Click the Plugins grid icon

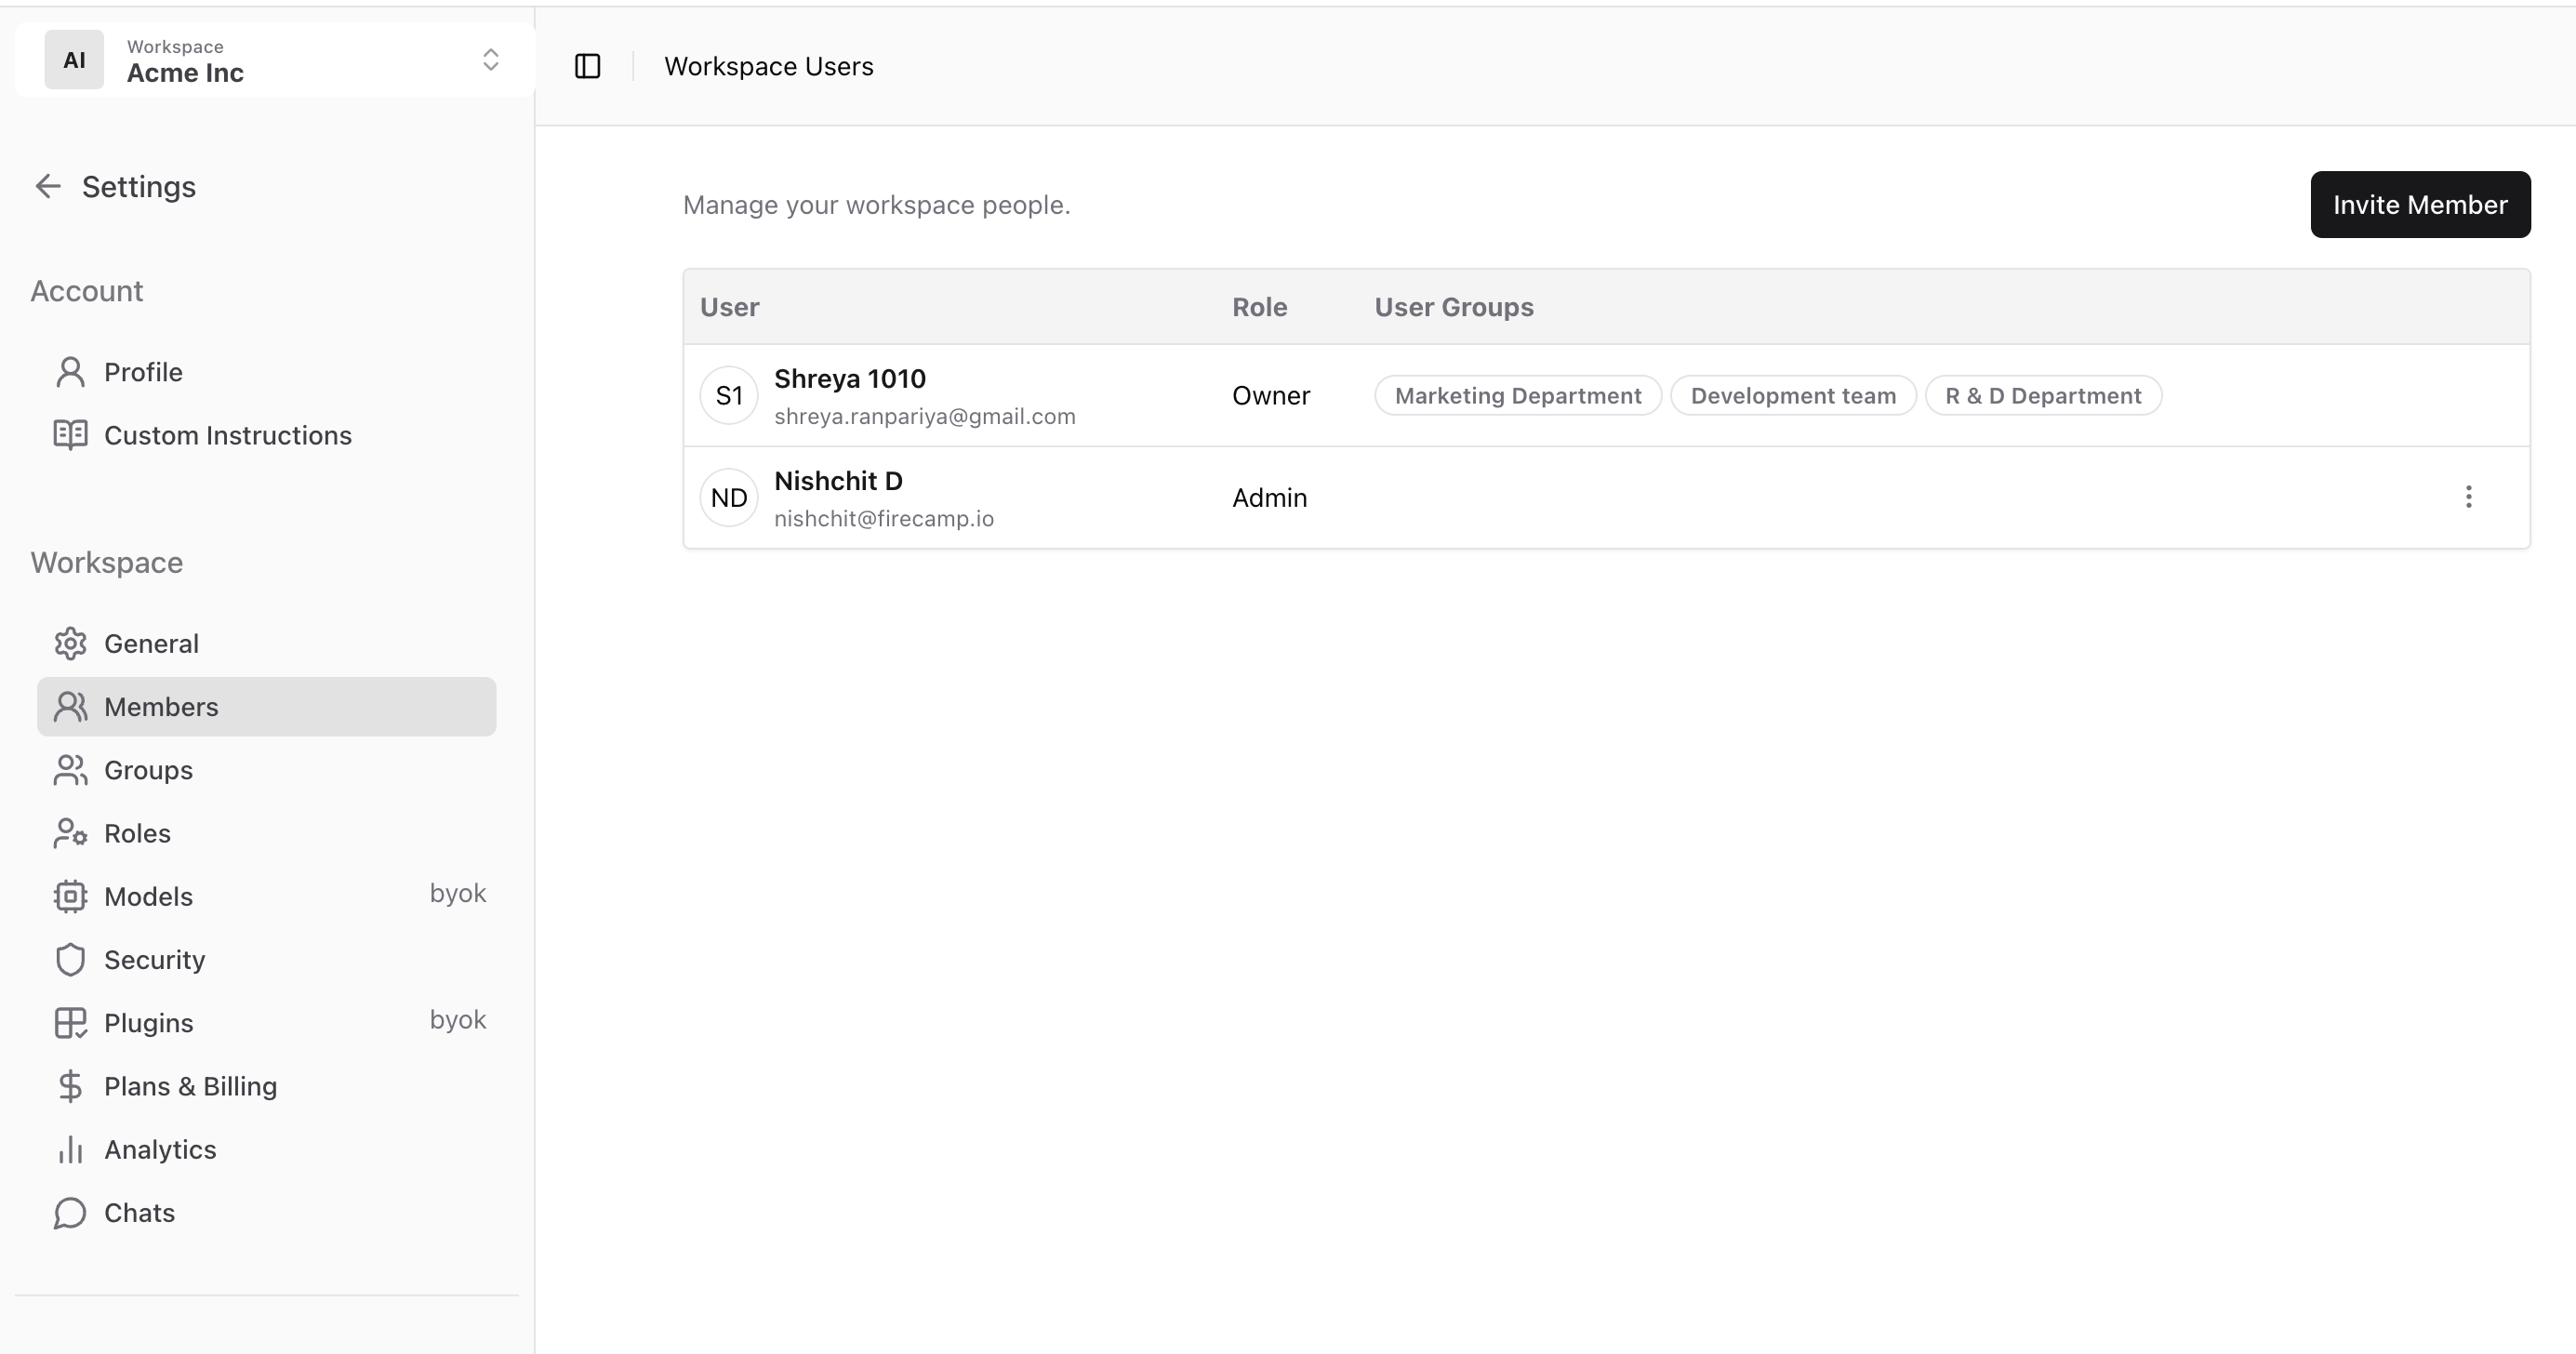[70, 1022]
